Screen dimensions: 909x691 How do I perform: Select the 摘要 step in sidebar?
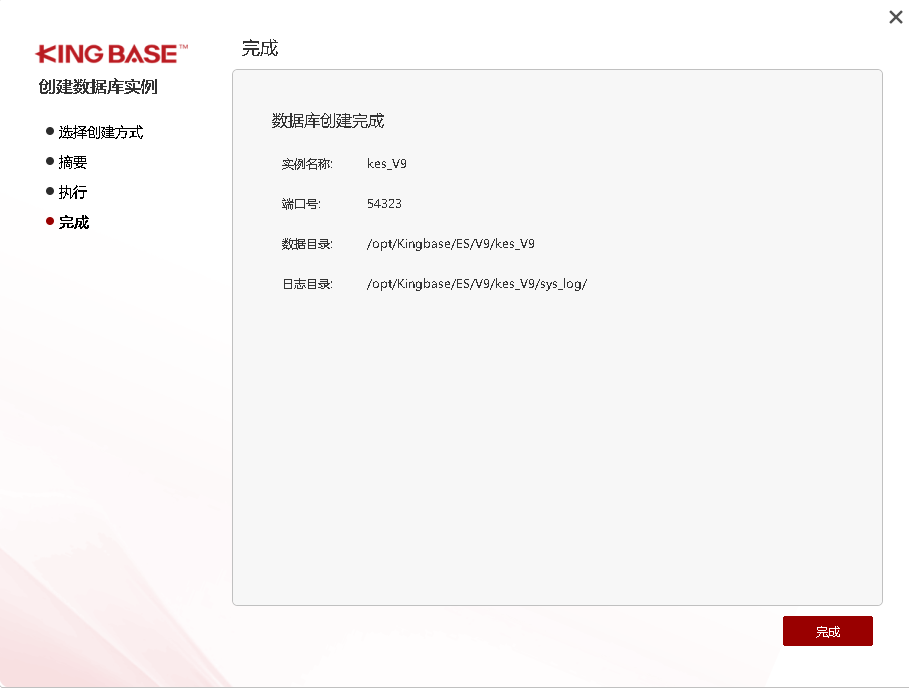click(73, 162)
